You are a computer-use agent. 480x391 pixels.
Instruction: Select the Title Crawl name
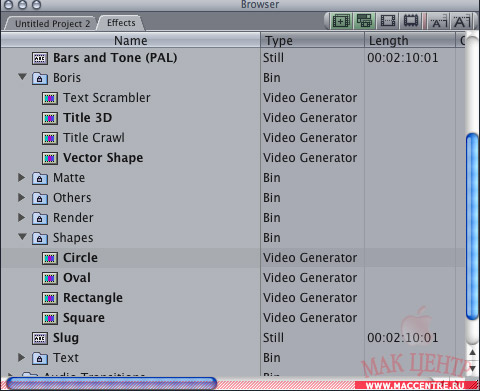pyautogui.click(x=94, y=138)
